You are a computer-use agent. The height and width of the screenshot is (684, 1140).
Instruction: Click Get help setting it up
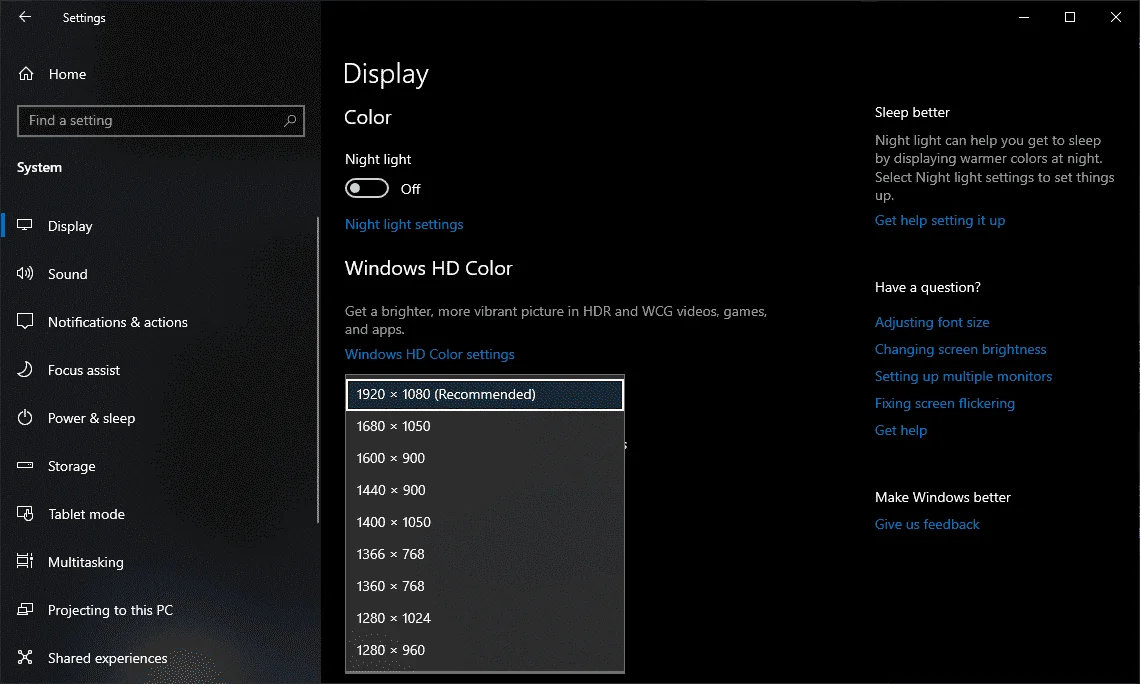click(940, 220)
